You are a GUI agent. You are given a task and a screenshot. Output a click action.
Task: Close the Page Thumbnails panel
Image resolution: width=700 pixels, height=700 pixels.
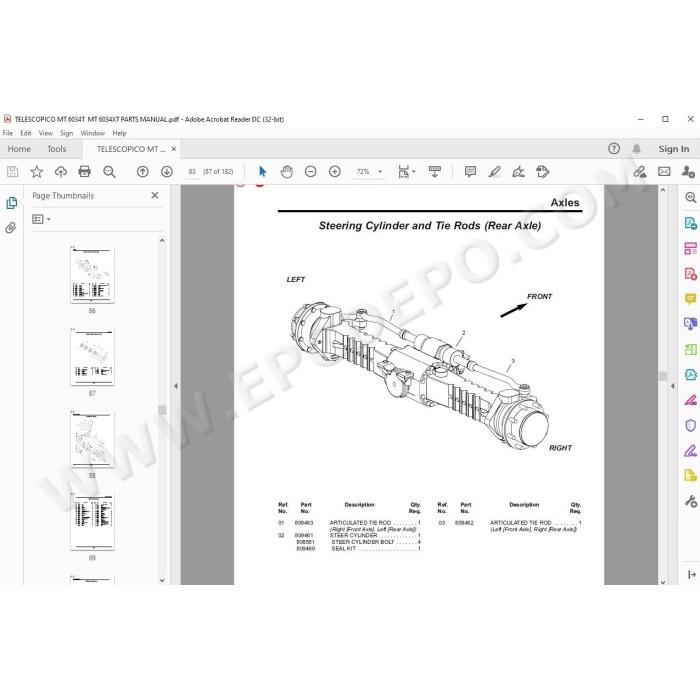(155, 195)
